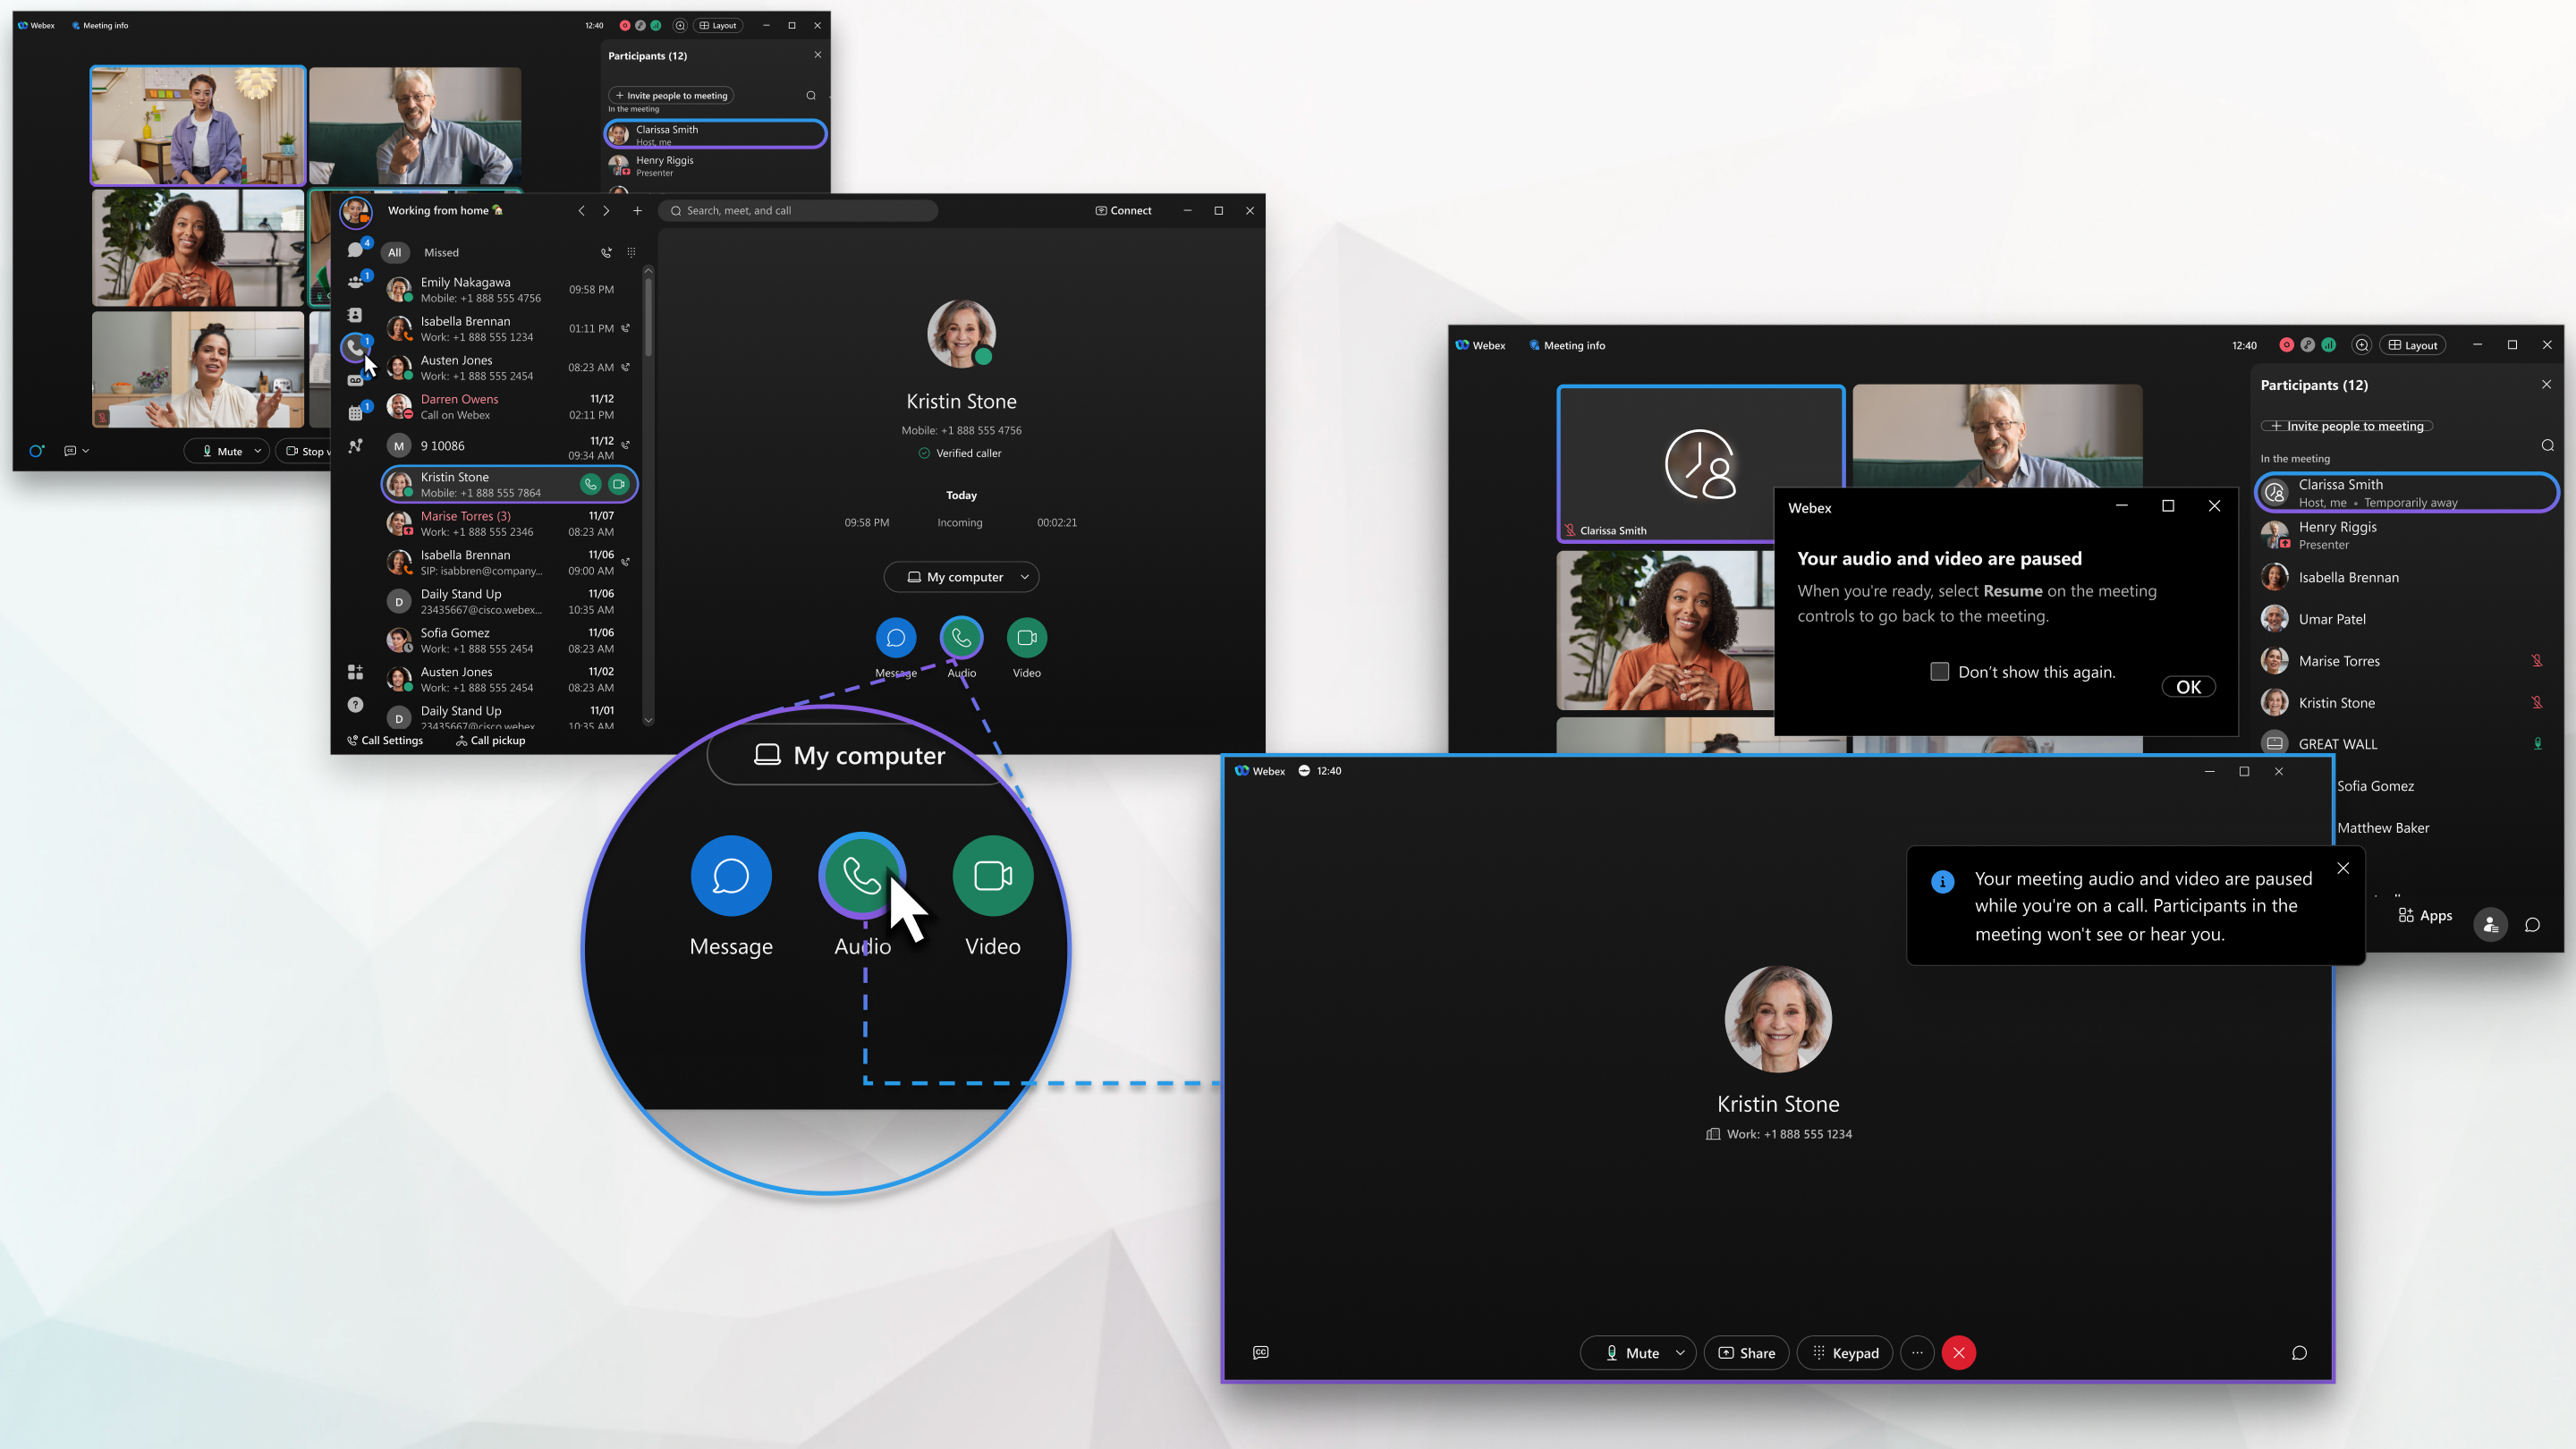Expand the audio device dropdown 'My computer'
2576x1449 pixels.
coord(1022,577)
